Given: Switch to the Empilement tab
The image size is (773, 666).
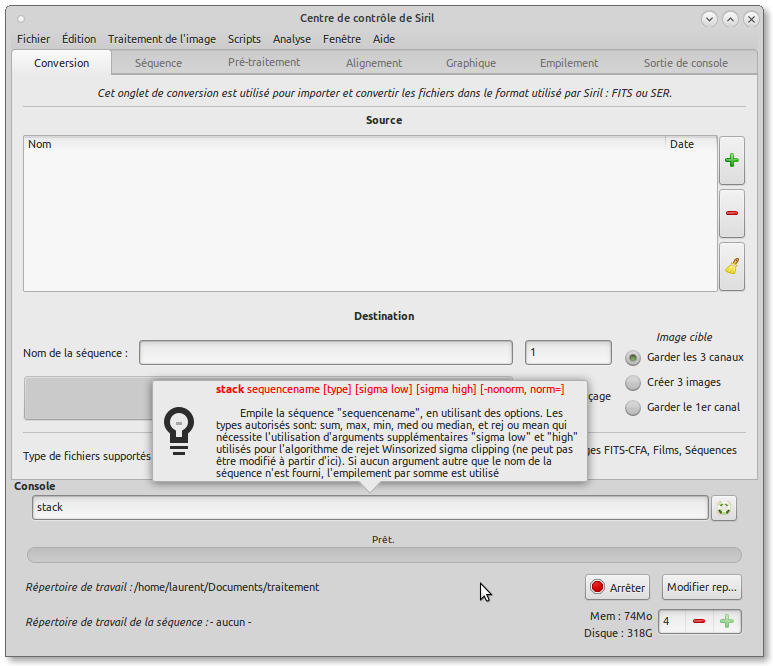Looking at the screenshot, I should pyautogui.click(x=569, y=63).
